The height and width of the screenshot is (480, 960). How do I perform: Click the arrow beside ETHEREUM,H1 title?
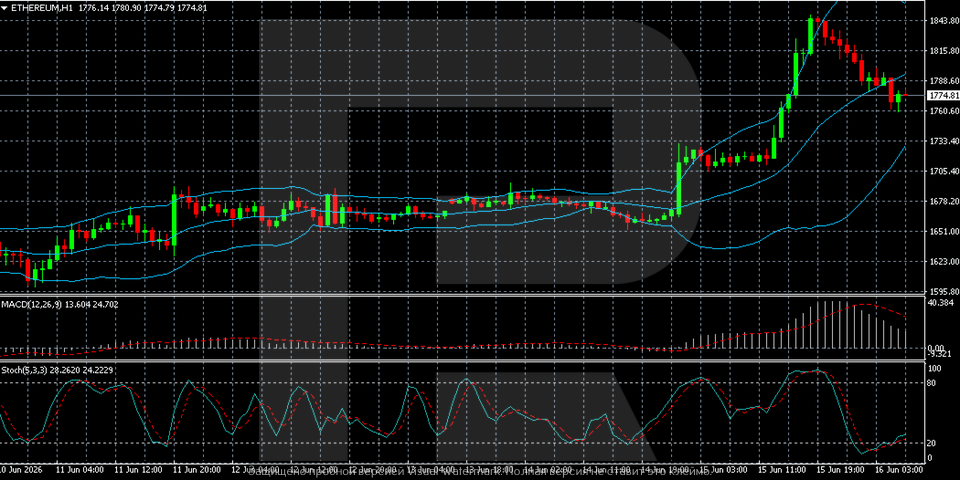point(4,8)
